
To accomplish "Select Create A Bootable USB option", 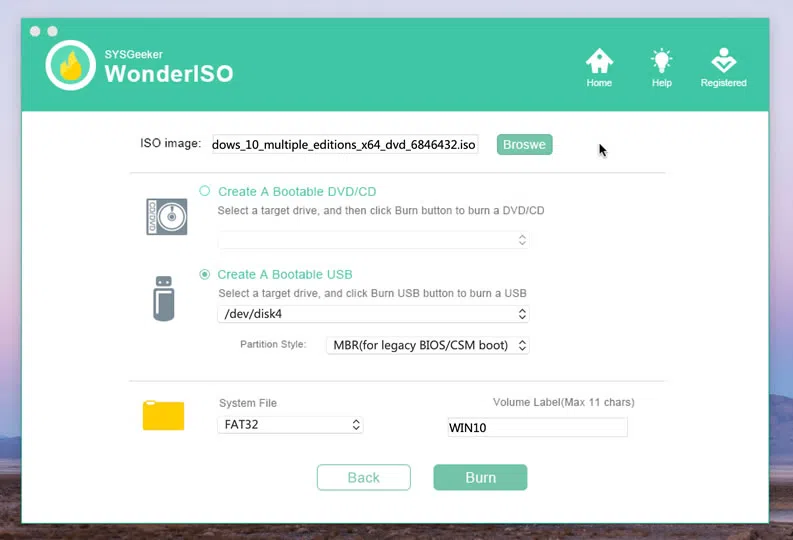I will 205,274.
